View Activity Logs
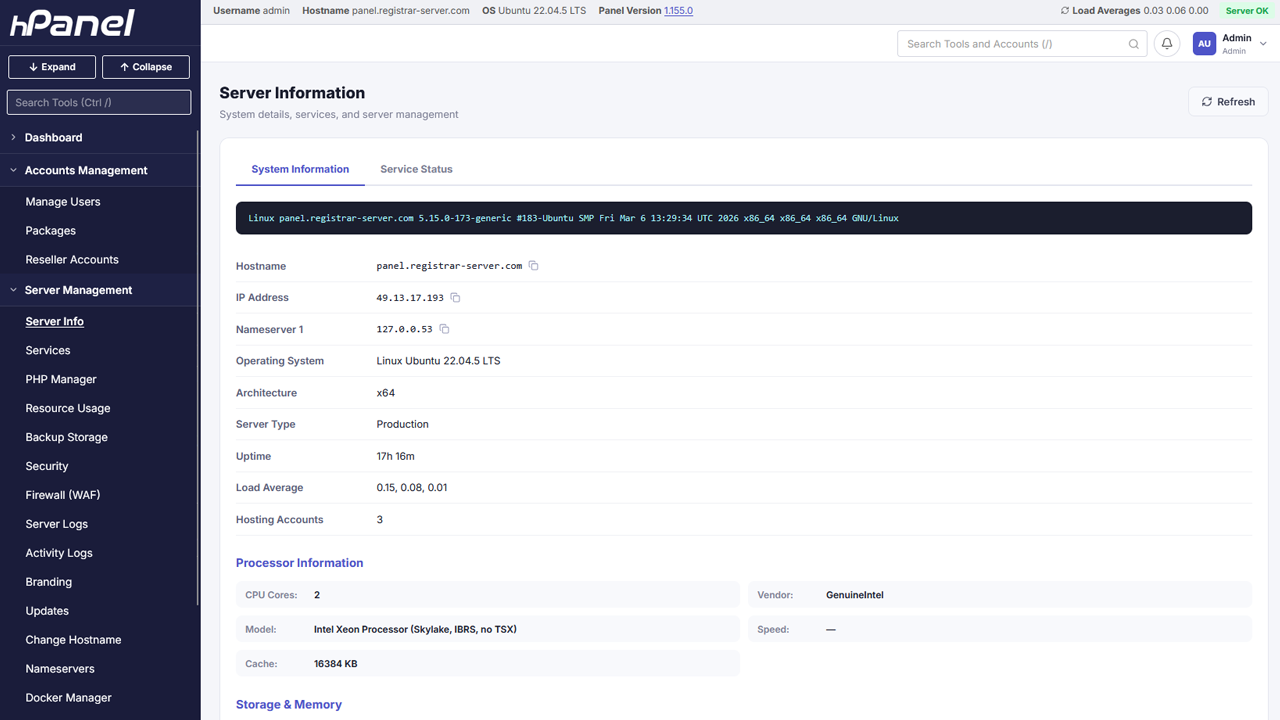Image resolution: width=1280 pixels, height=720 pixels. click(x=59, y=554)
